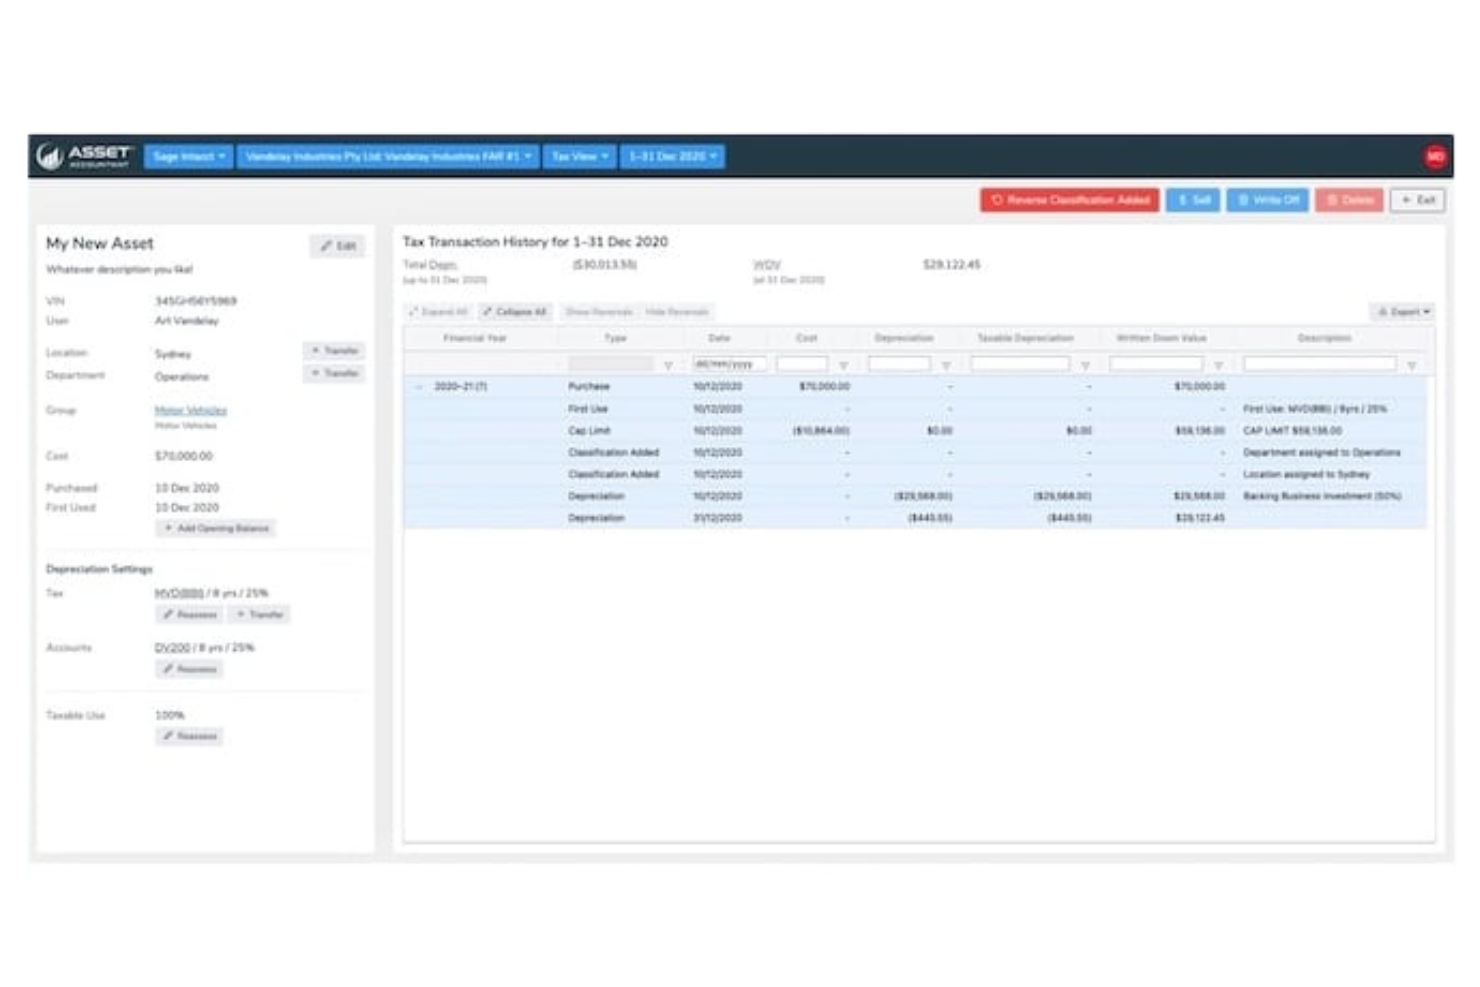This screenshot has width=1480, height=987.
Task: Open the Tax View selector
Action: point(579,156)
